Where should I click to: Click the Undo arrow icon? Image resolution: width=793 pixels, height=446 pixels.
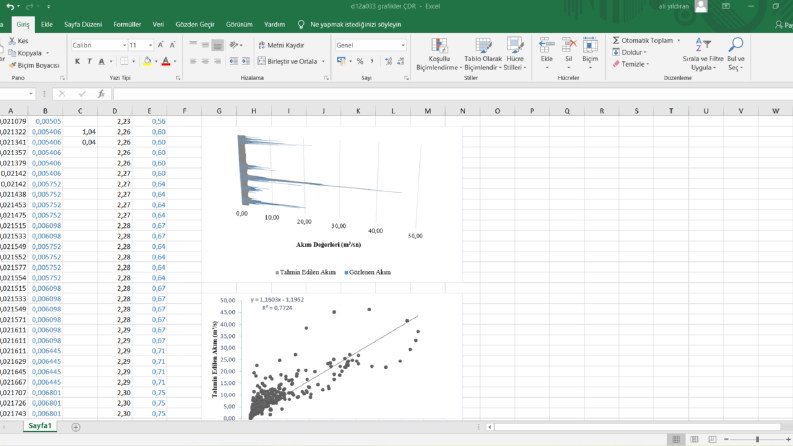(10, 7)
